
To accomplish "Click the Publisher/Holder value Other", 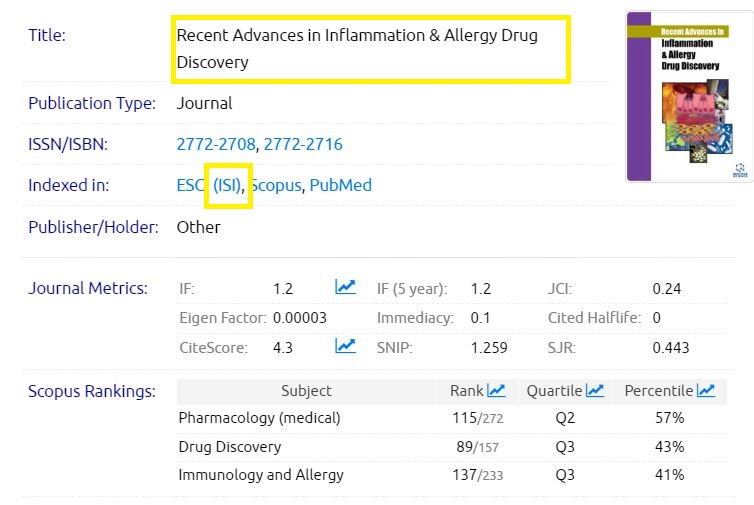I will tap(198, 227).
